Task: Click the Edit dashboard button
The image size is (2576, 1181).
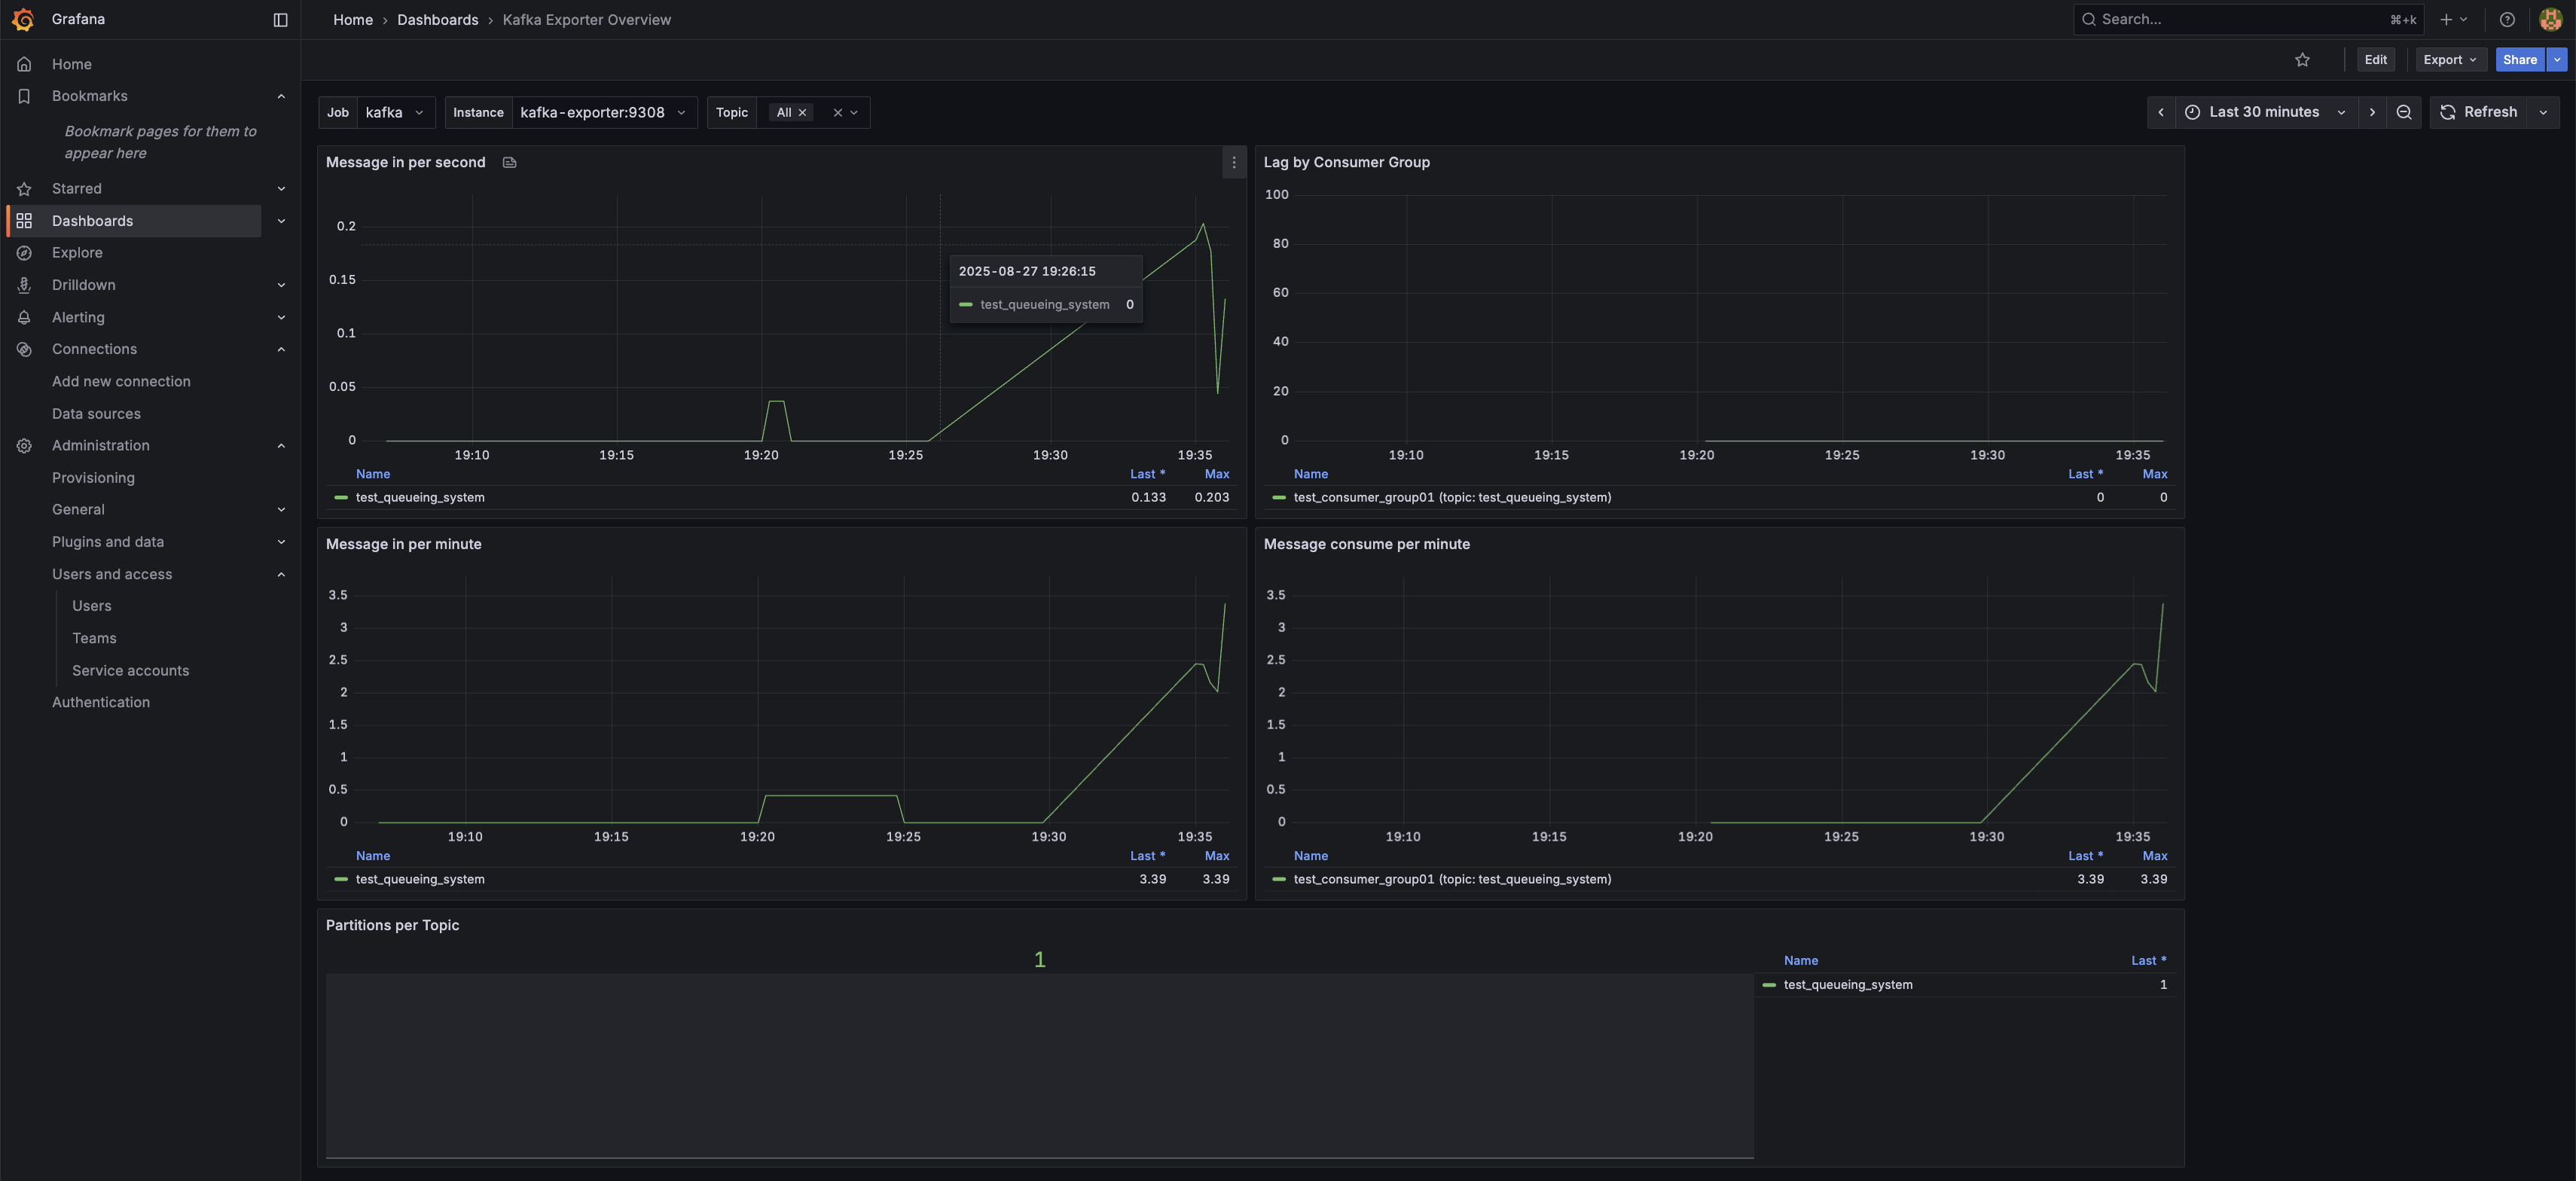Action: click(2375, 60)
